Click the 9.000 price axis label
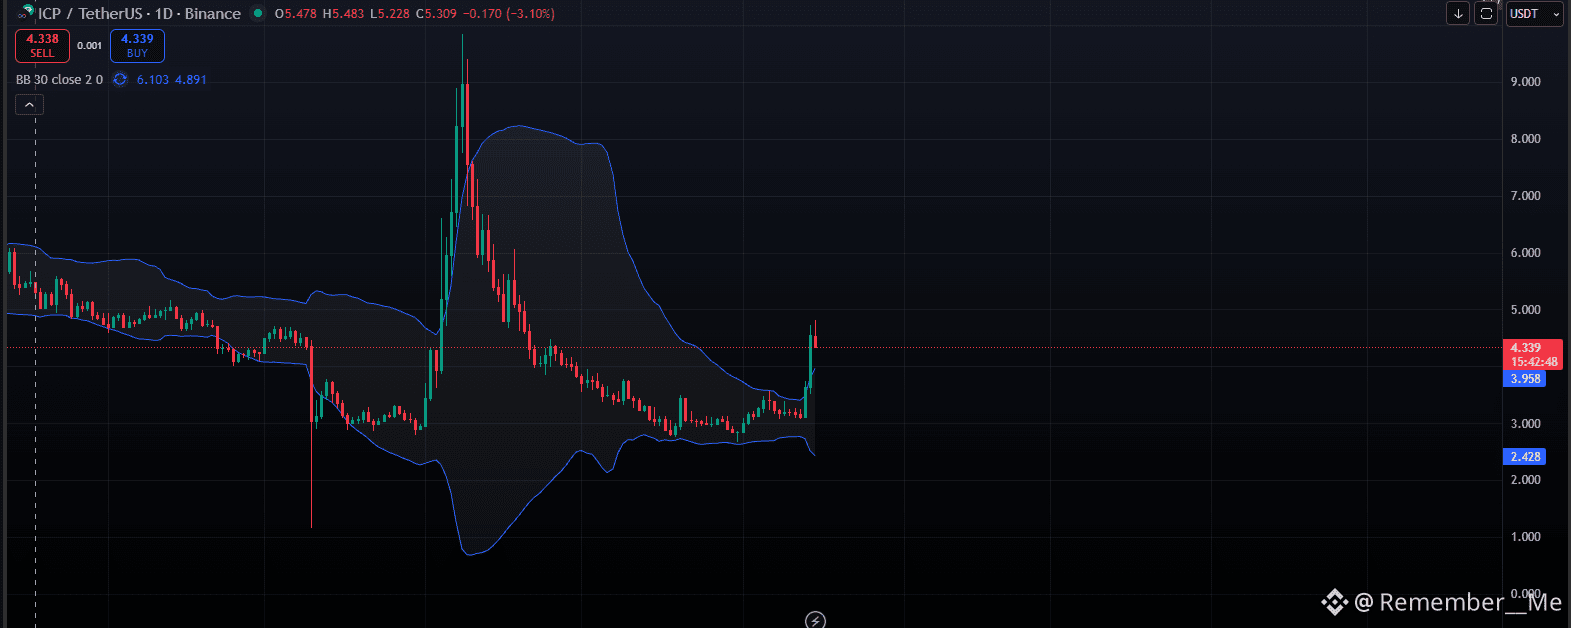This screenshot has width=1571, height=628. click(x=1525, y=82)
